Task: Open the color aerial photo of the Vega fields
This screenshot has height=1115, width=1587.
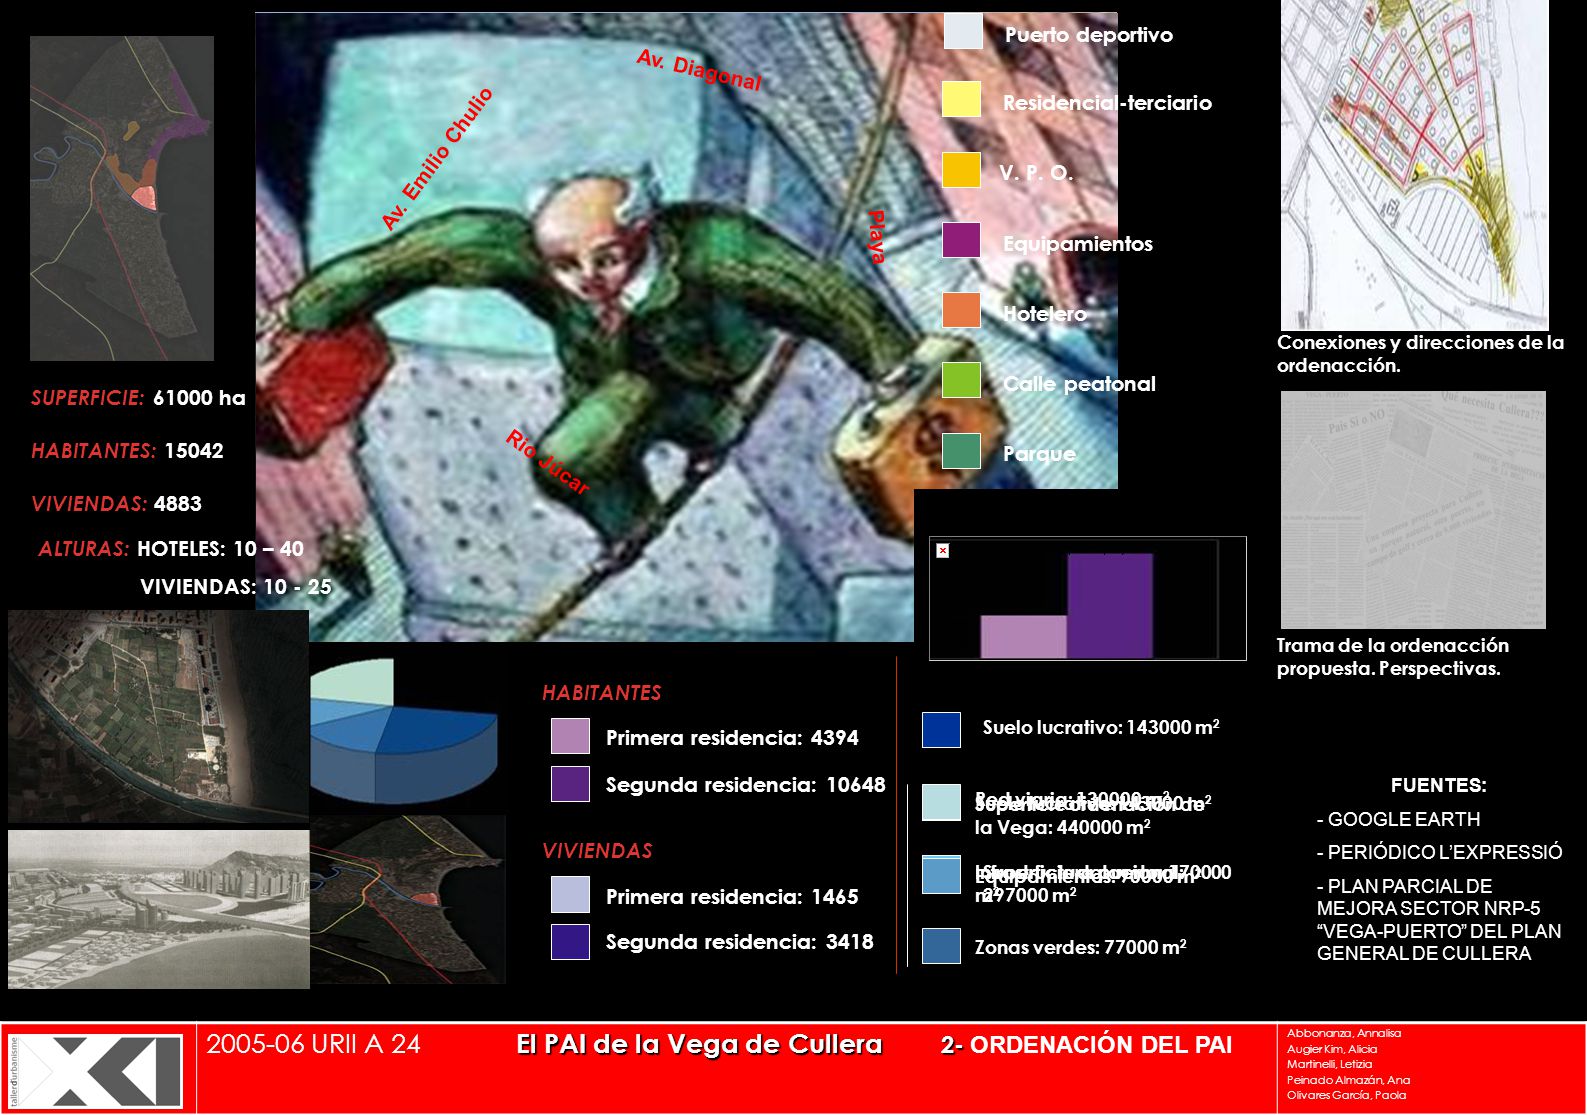Action: point(158,716)
